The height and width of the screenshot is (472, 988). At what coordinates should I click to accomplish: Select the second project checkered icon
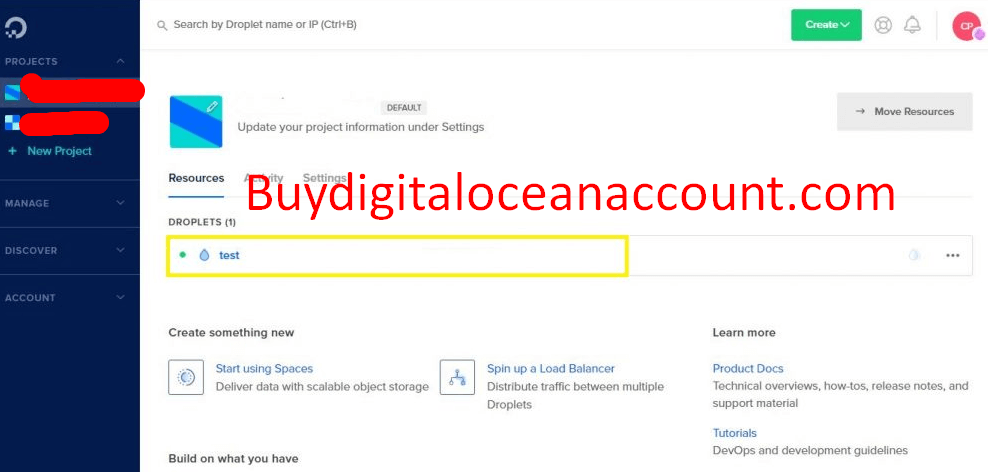click(x=12, y=122)
